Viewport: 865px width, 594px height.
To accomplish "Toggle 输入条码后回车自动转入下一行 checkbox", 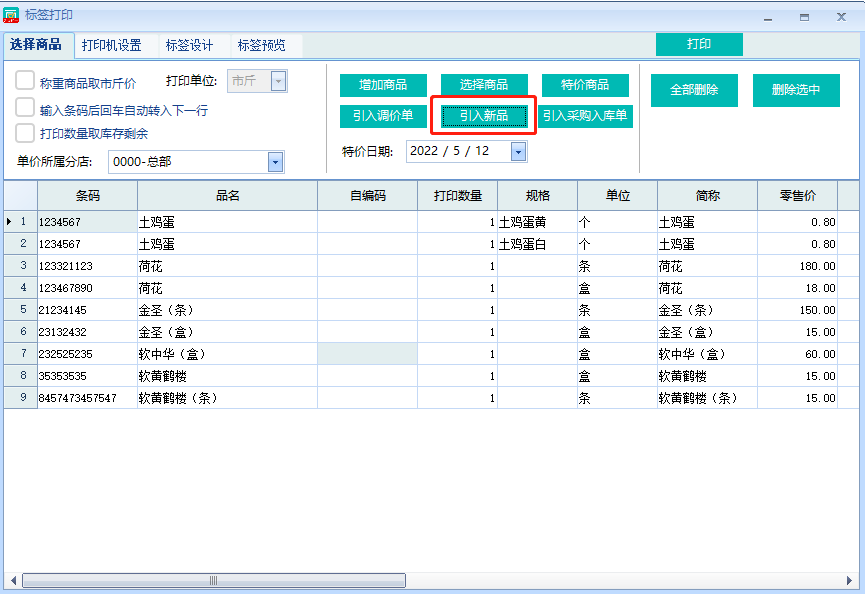I will [x=25, y=108].
